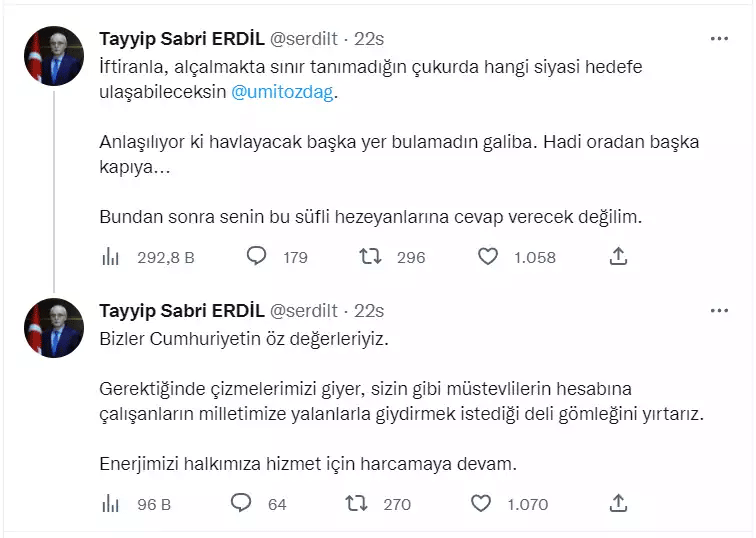Image resolution: width=756 pixels, height=538 pixels.
Task: Open views analytics on second tweet
Action: [111, 503]
